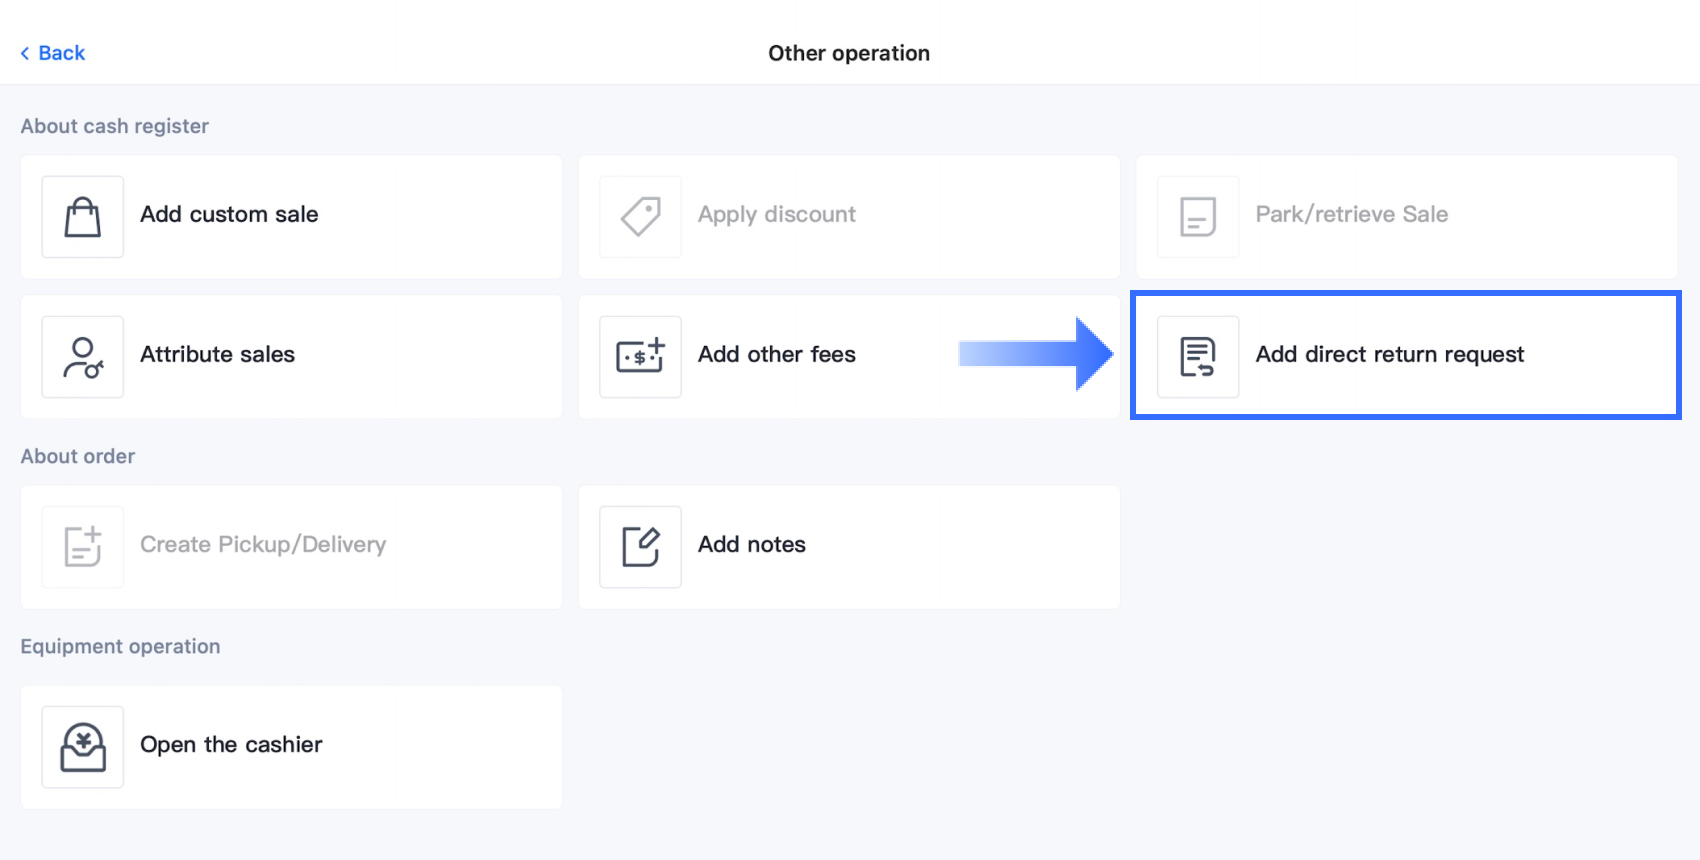1700x860 pixels.
Task: Select Create Pickup/Delivery label
Action: [262, 544]
